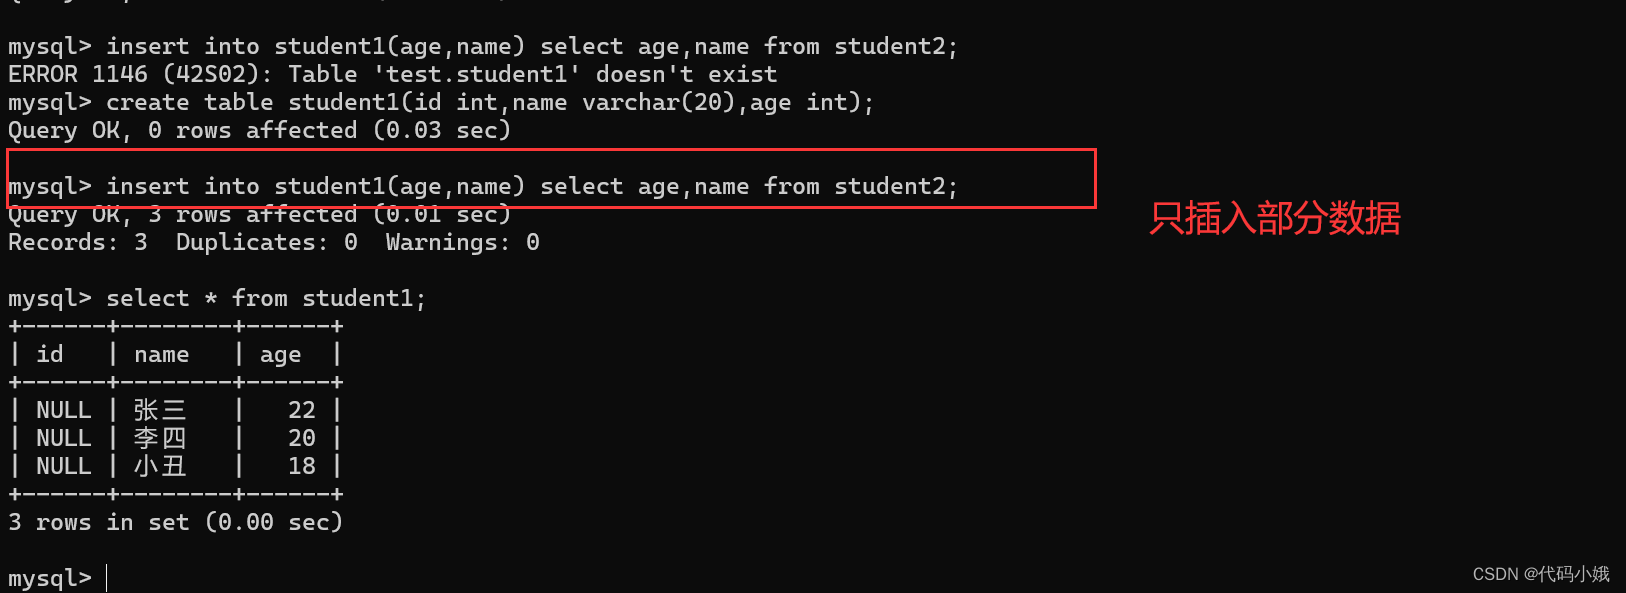This screenshot has width=1626, height=593.
Task: Click the select * from student1 command
Action: click(266, 298)
